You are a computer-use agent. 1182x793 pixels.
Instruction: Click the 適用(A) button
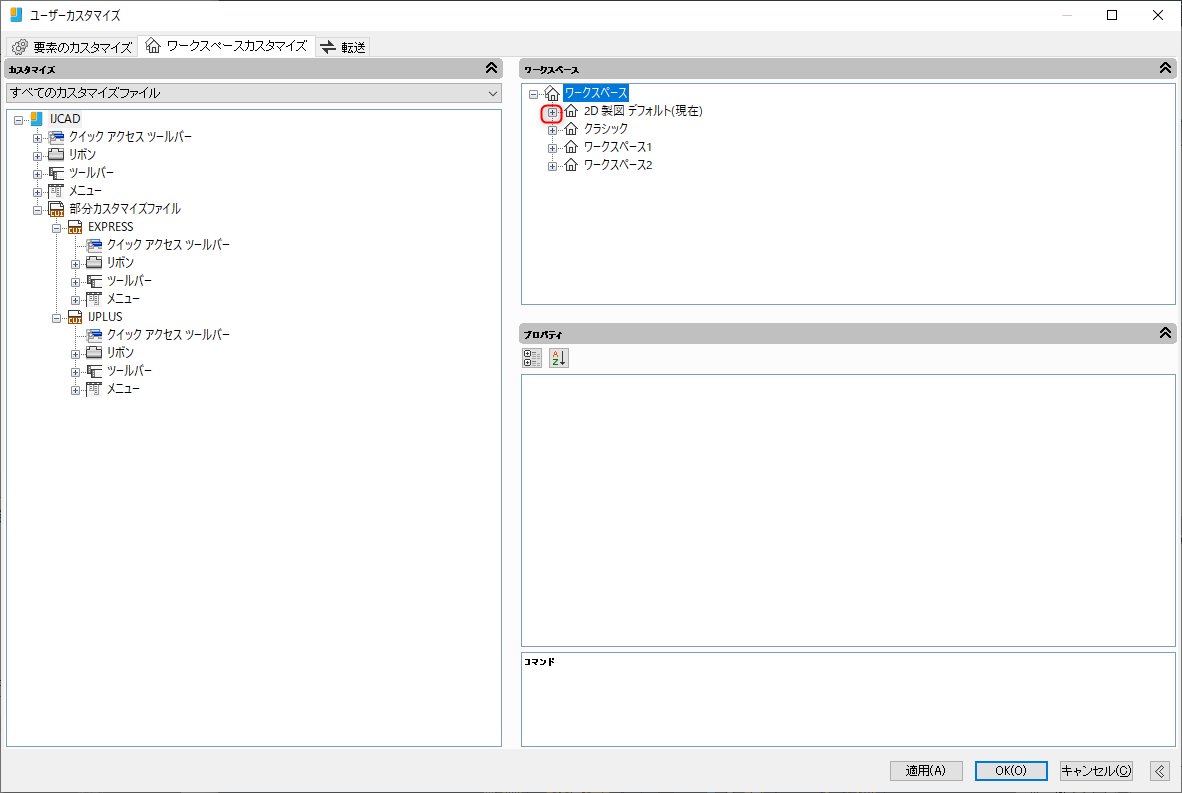pos(926,770)
